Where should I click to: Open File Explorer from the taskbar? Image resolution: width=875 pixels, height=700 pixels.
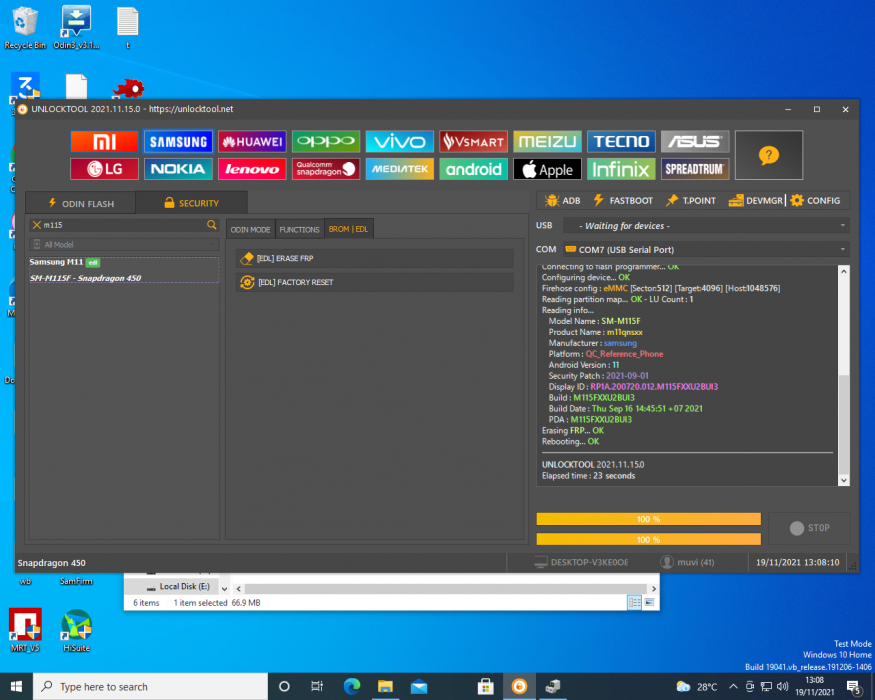coord(385,687)
